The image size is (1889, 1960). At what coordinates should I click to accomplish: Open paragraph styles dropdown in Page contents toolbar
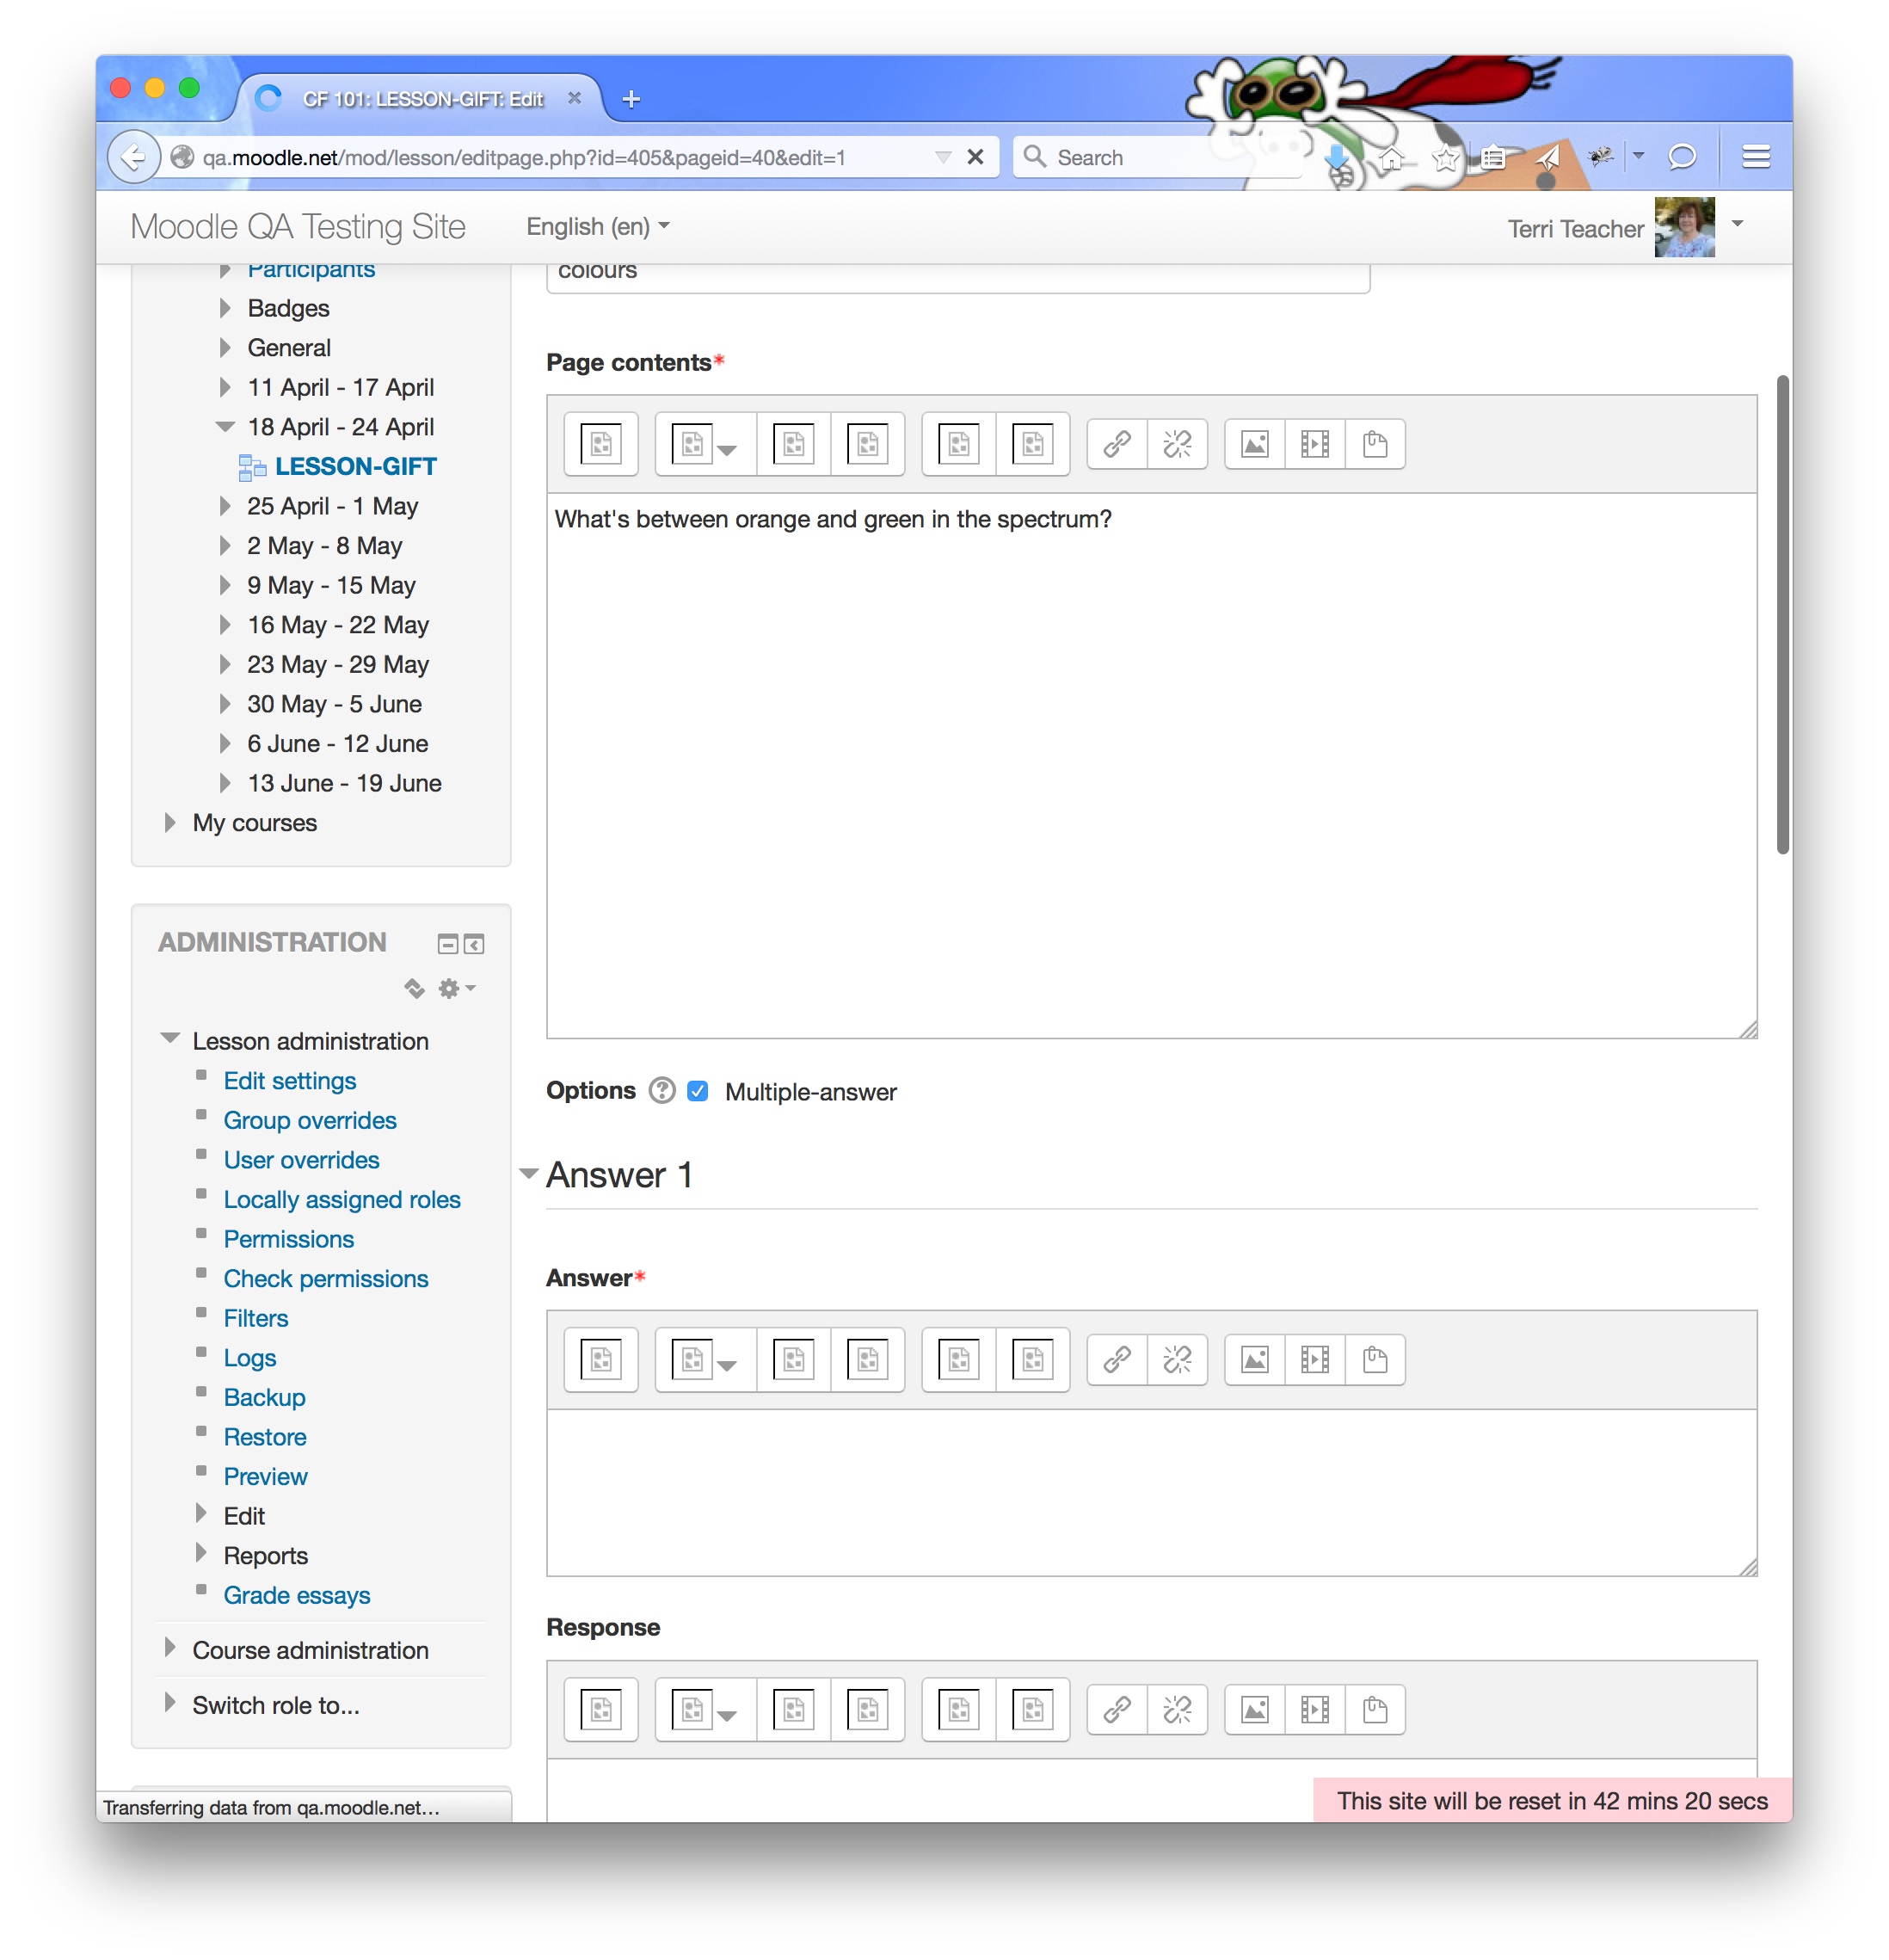point(705,444)
